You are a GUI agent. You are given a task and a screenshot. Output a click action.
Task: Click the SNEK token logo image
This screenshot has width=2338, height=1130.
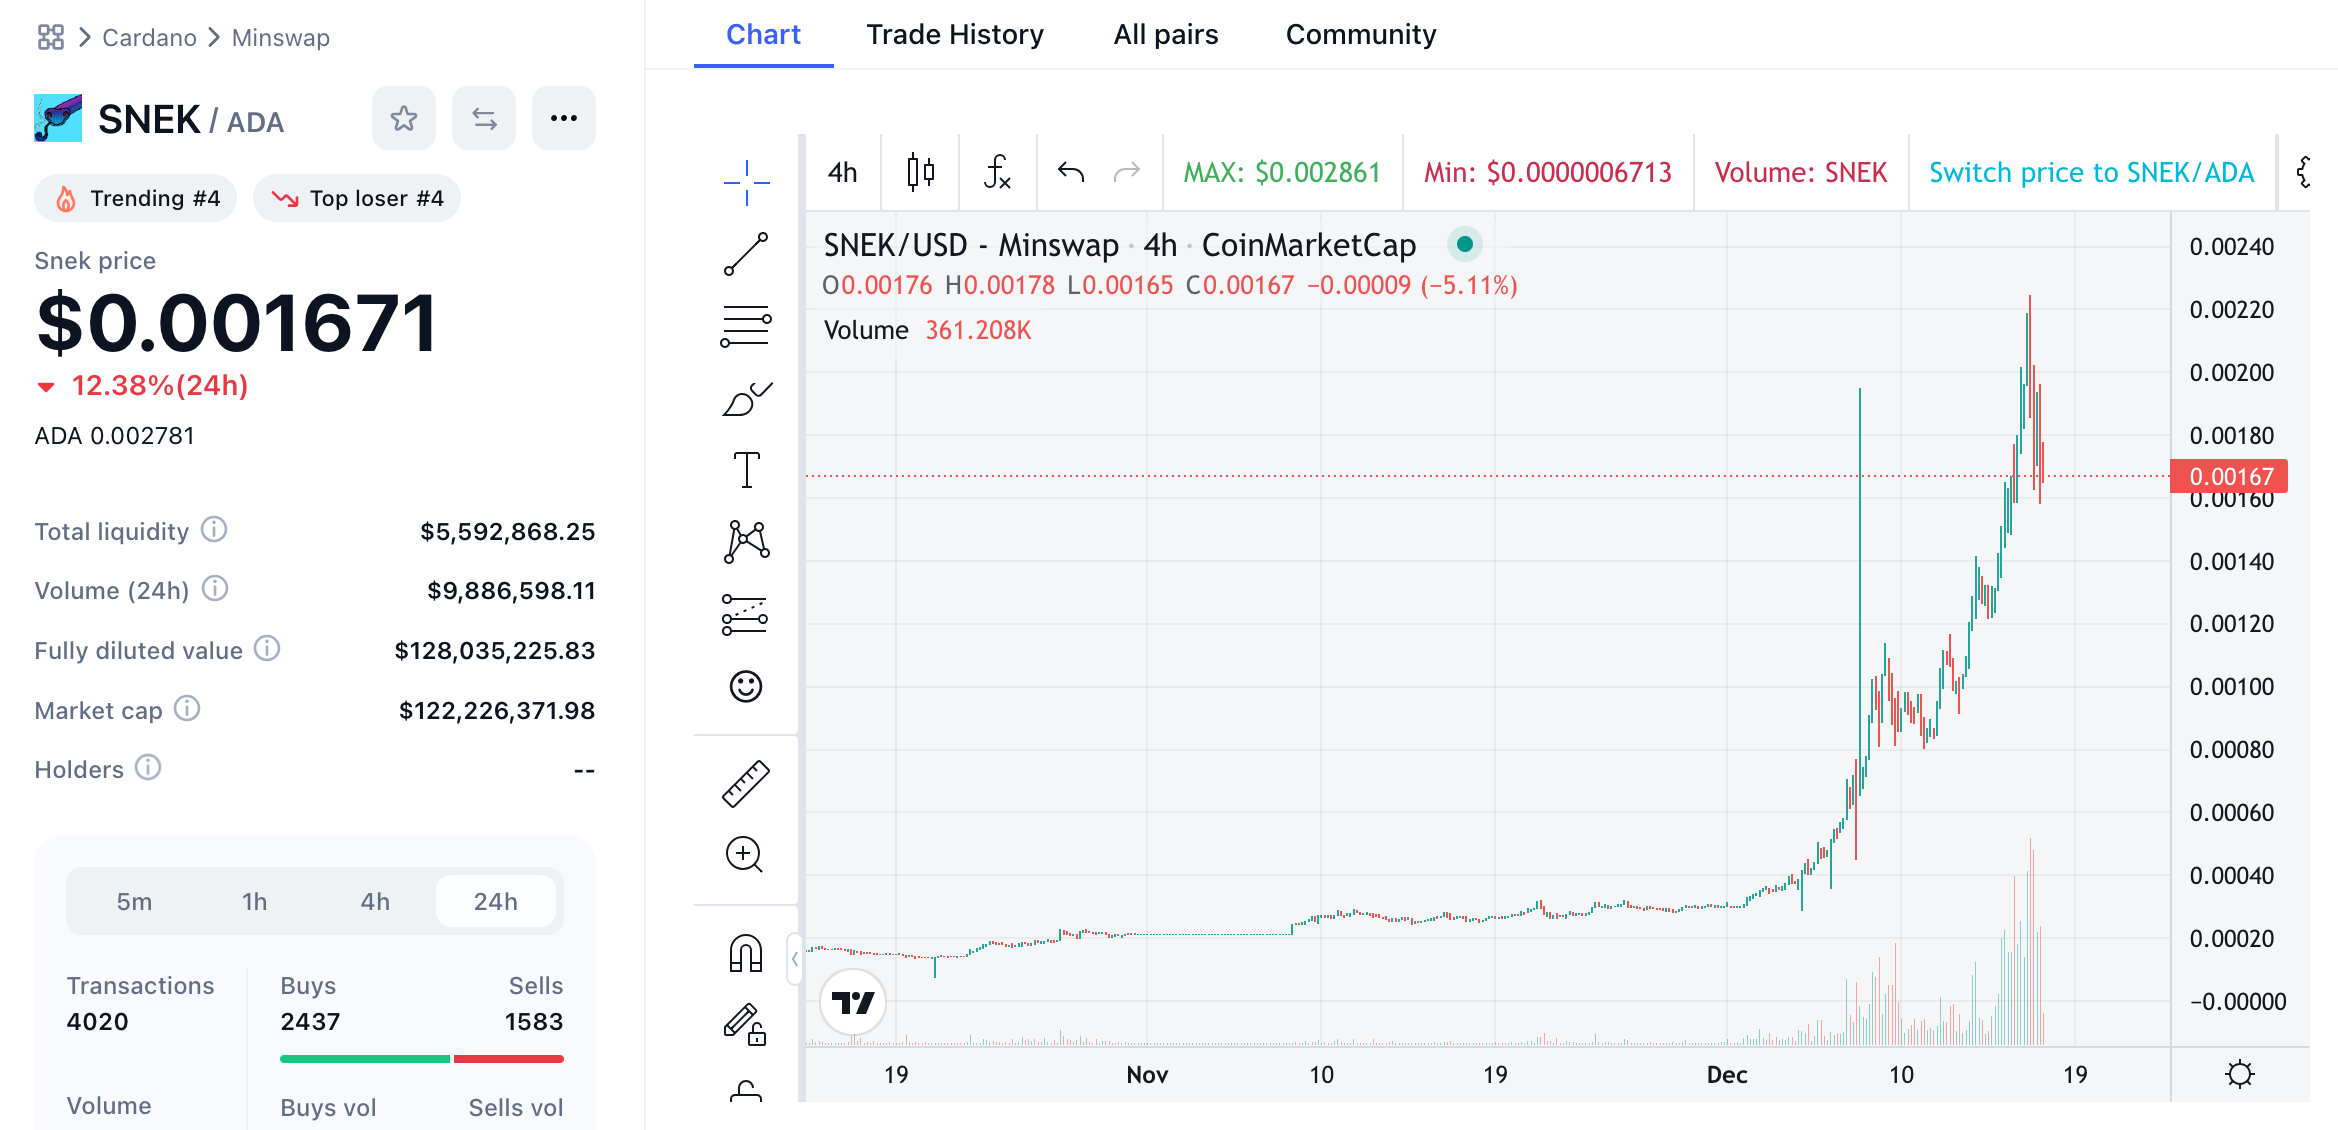[x=58, y=118]
